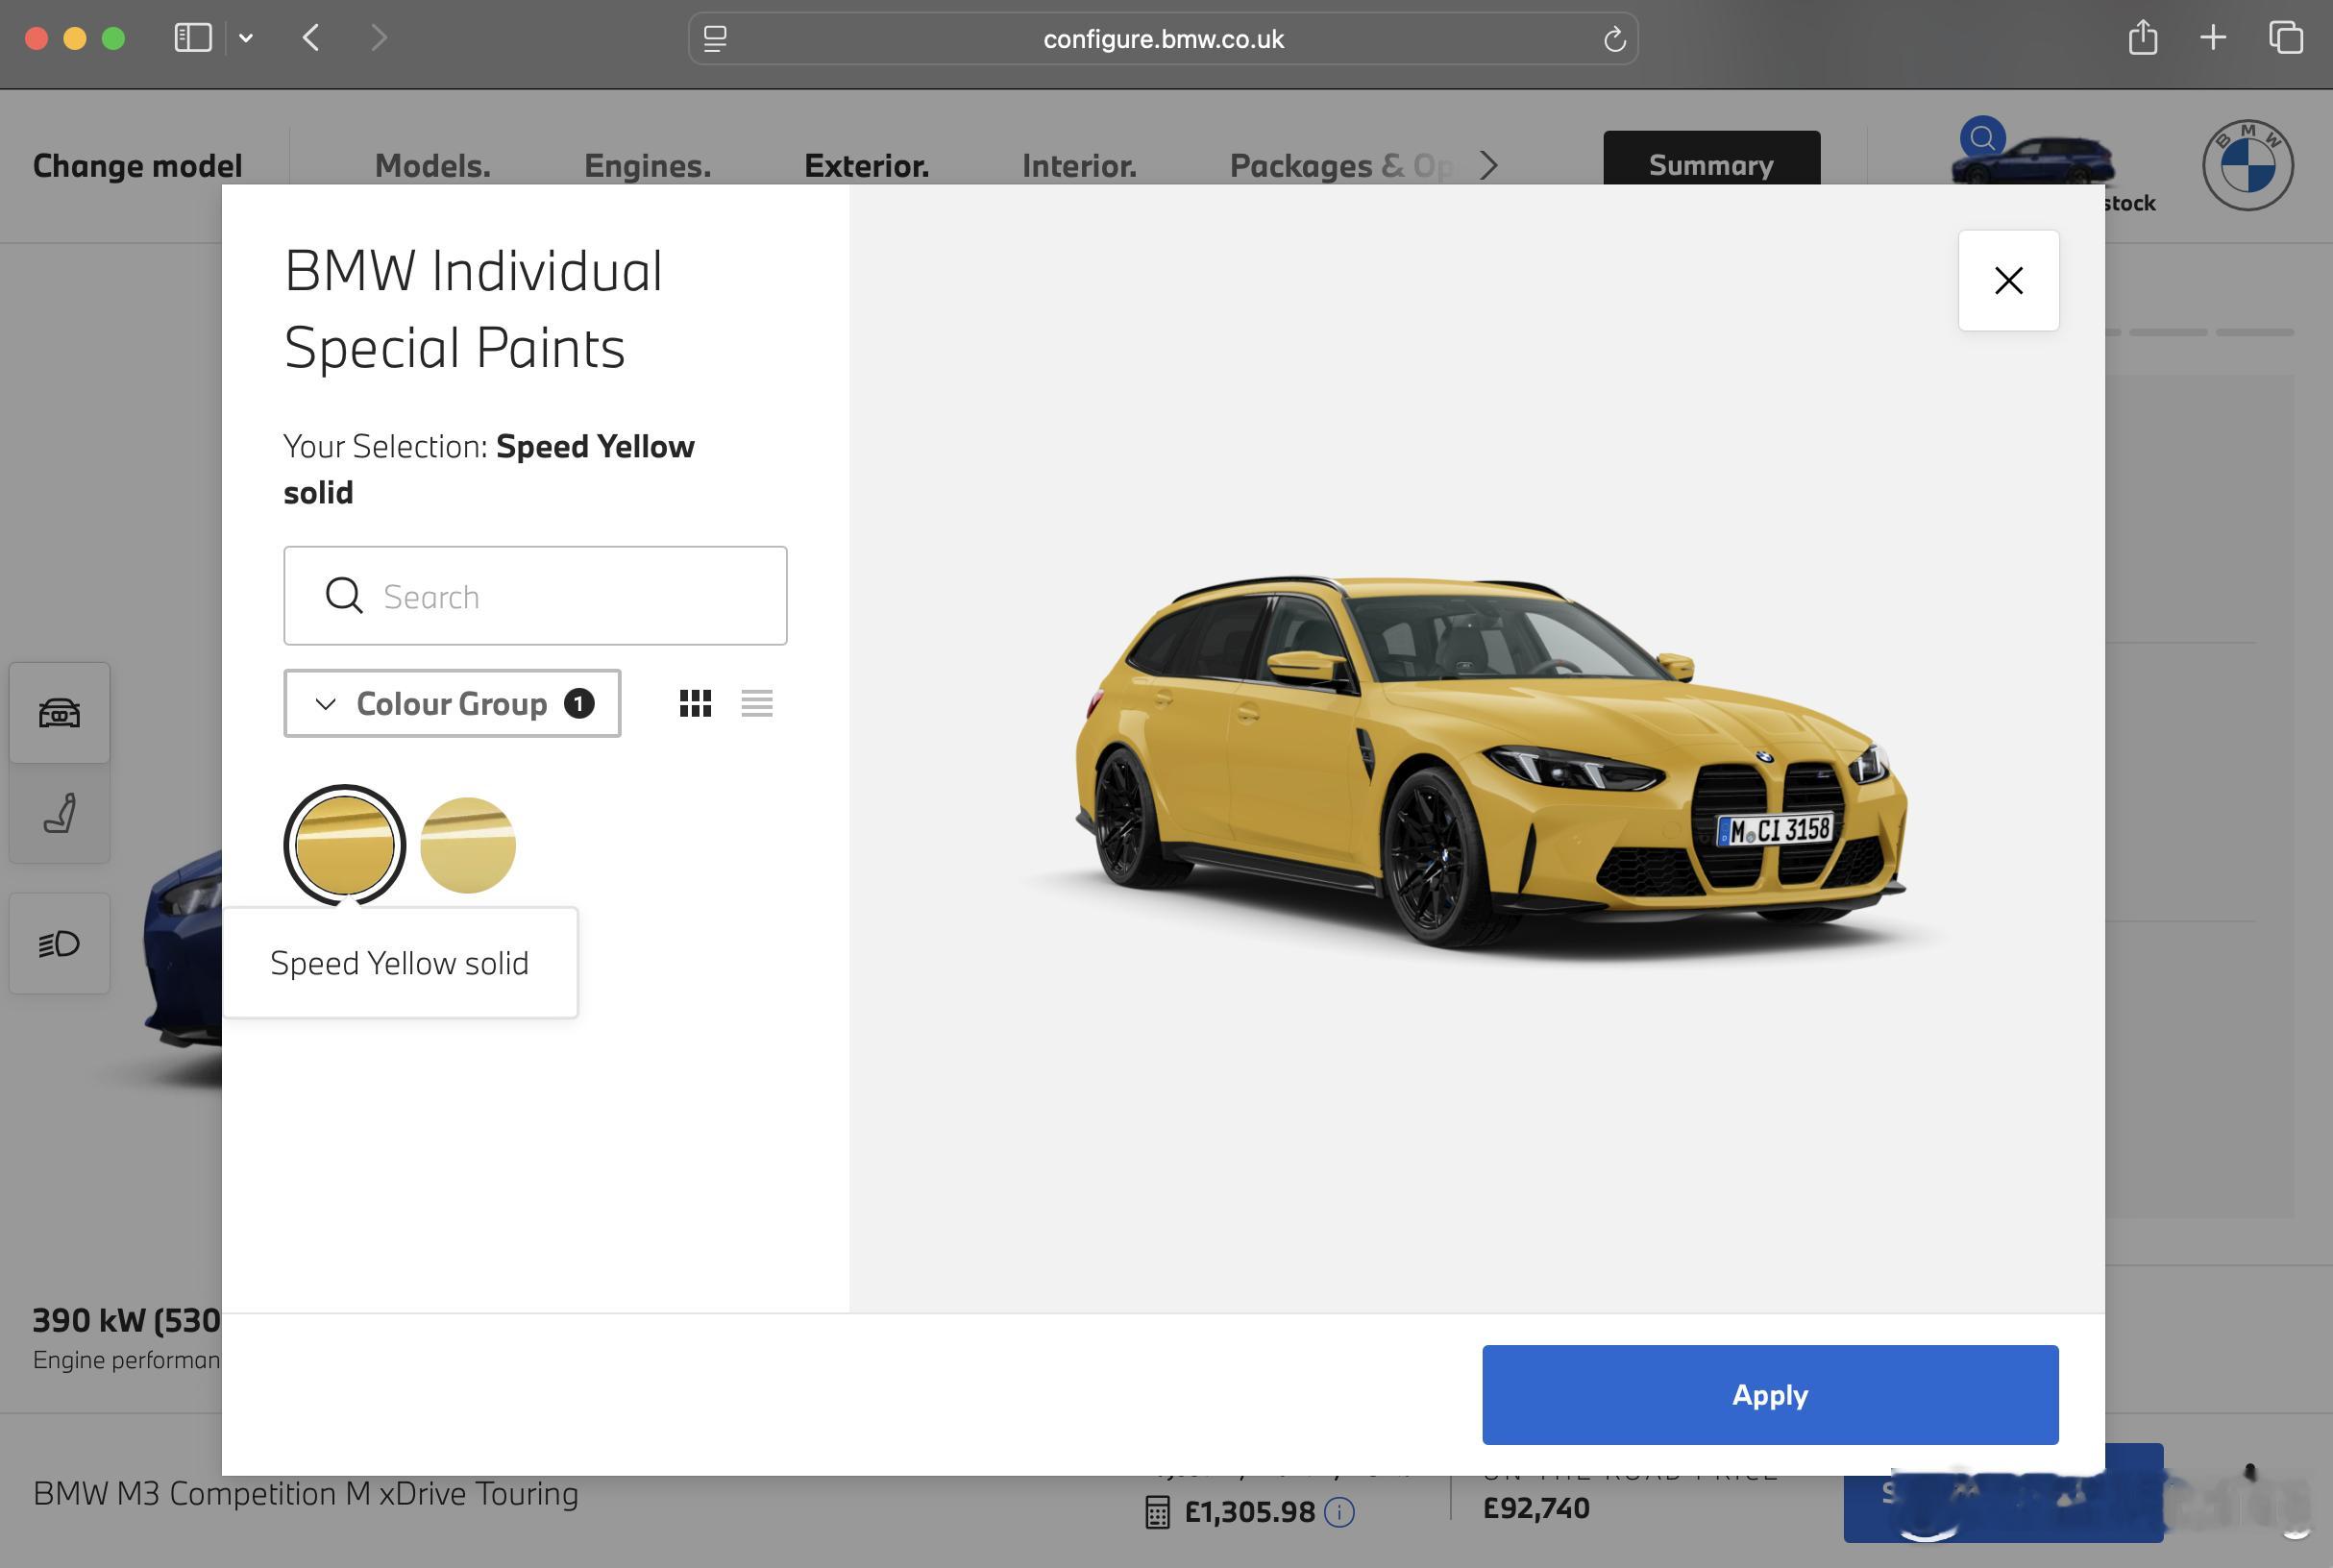Click the configure.bmw.co.uk address bar
Image resolution: width=2333 pixels, height=1568 pixels.
pos(1163,39)
